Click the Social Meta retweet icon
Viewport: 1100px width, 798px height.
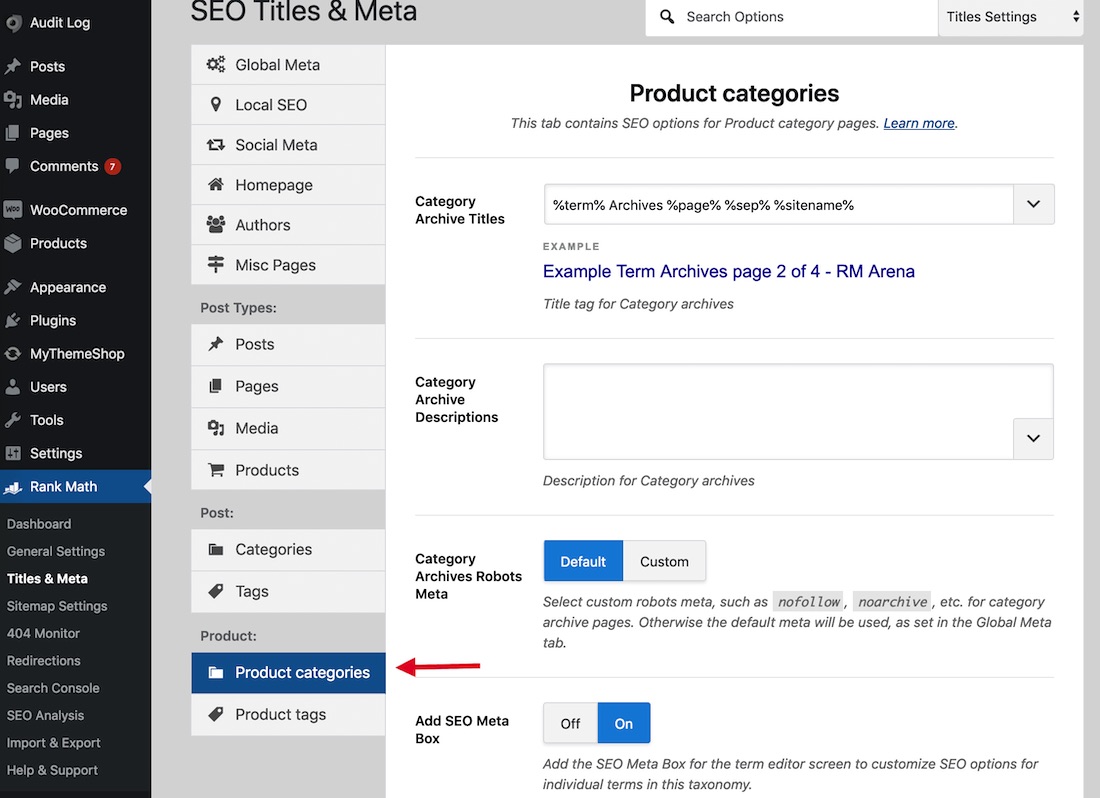216,145
